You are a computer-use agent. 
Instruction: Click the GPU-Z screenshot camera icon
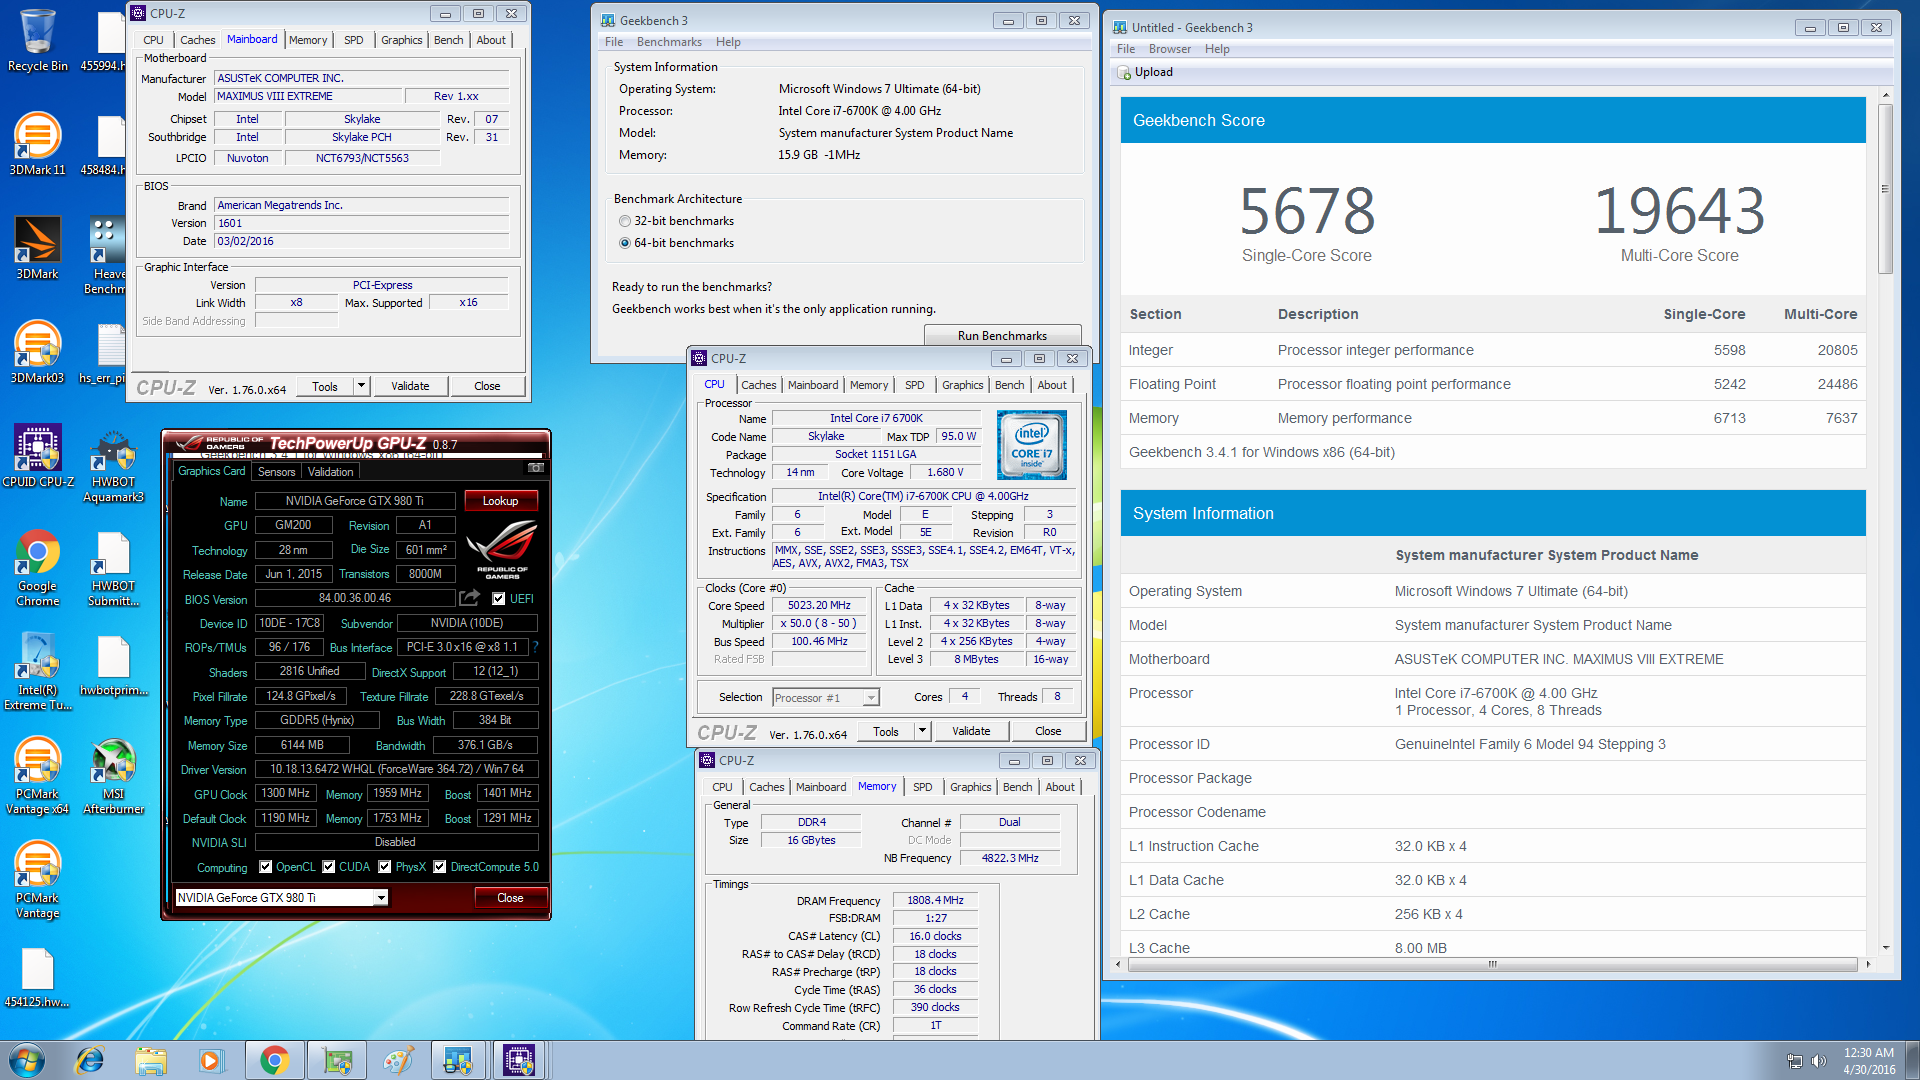tap(536, 468)
